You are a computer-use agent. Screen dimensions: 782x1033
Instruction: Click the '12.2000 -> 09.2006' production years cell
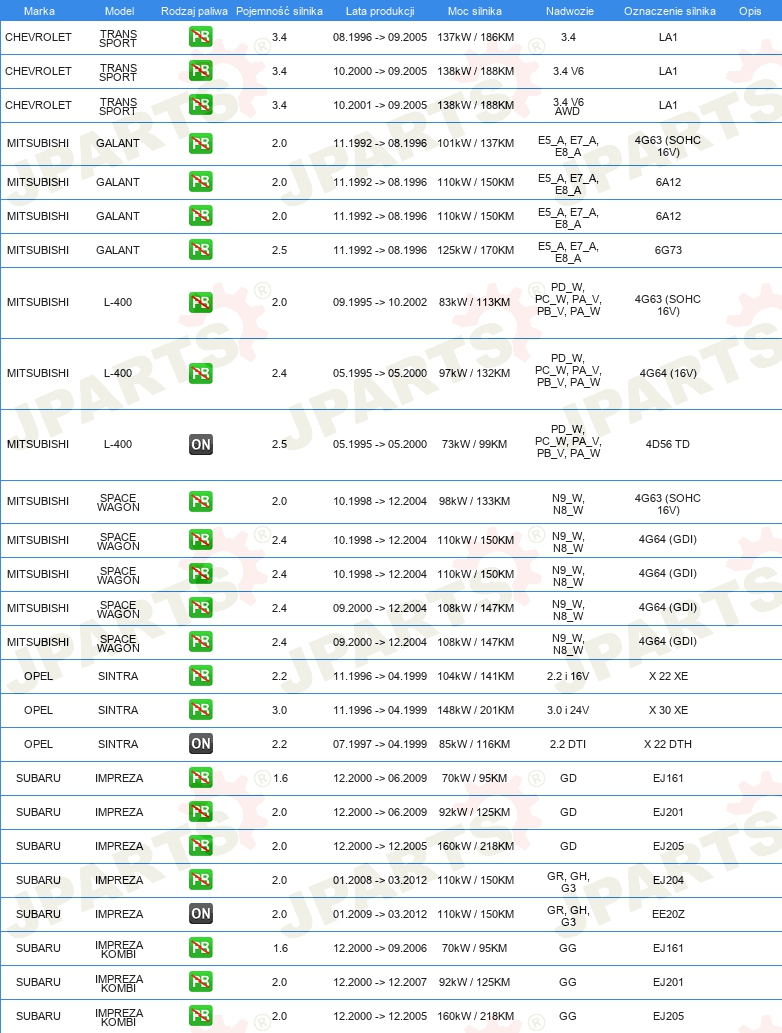click(380, 948)
